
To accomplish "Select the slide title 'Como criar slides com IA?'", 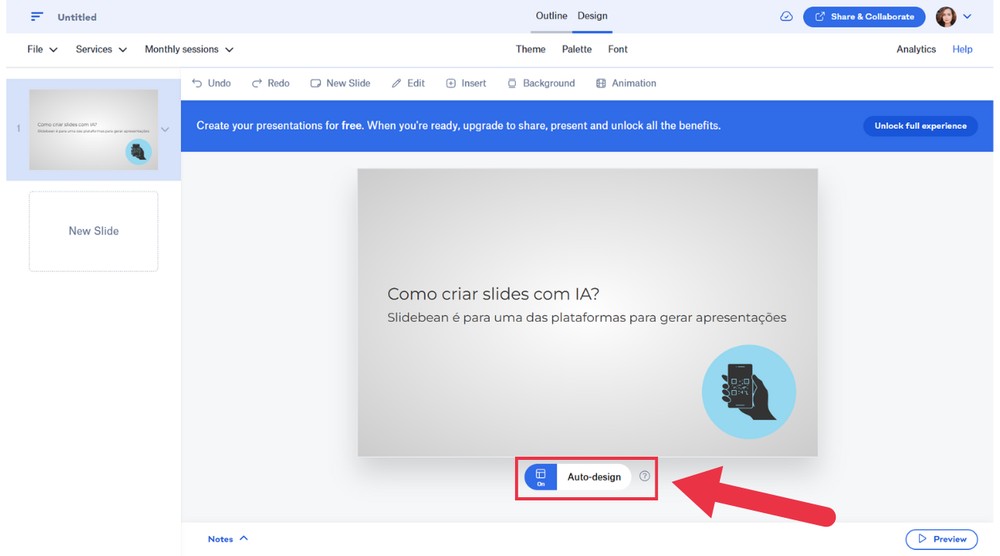I will tap(493, 294).
